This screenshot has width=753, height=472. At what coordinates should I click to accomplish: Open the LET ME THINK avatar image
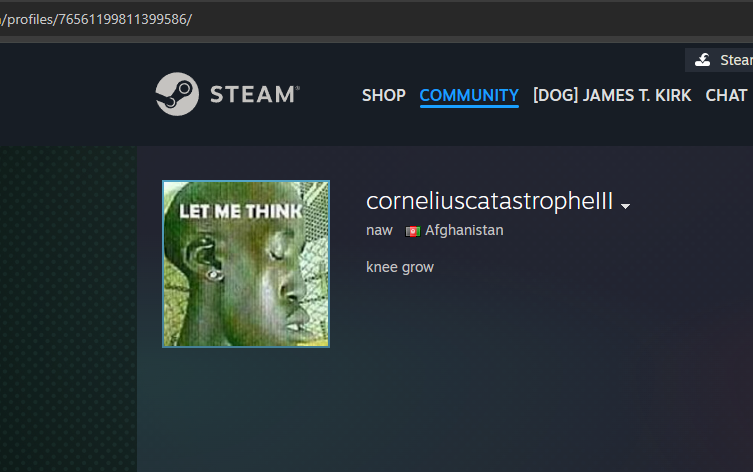(x=246, y=264)
